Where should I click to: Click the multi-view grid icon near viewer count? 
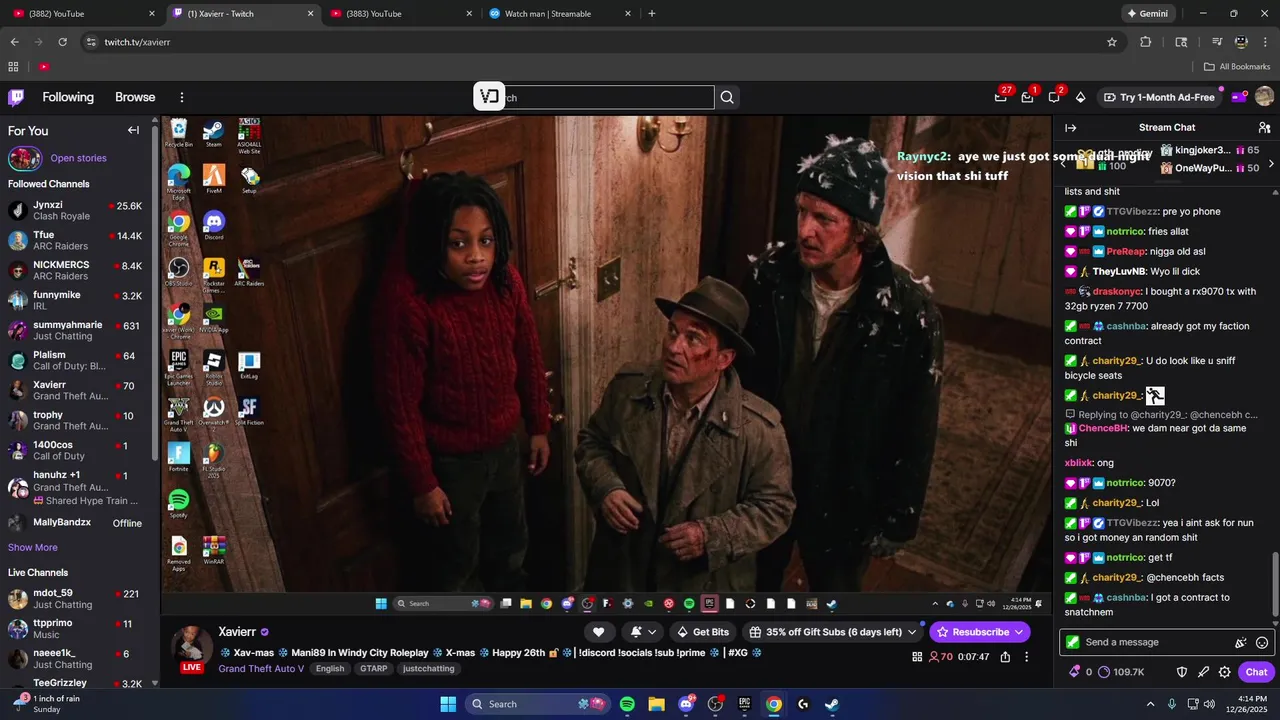point(917,657)
